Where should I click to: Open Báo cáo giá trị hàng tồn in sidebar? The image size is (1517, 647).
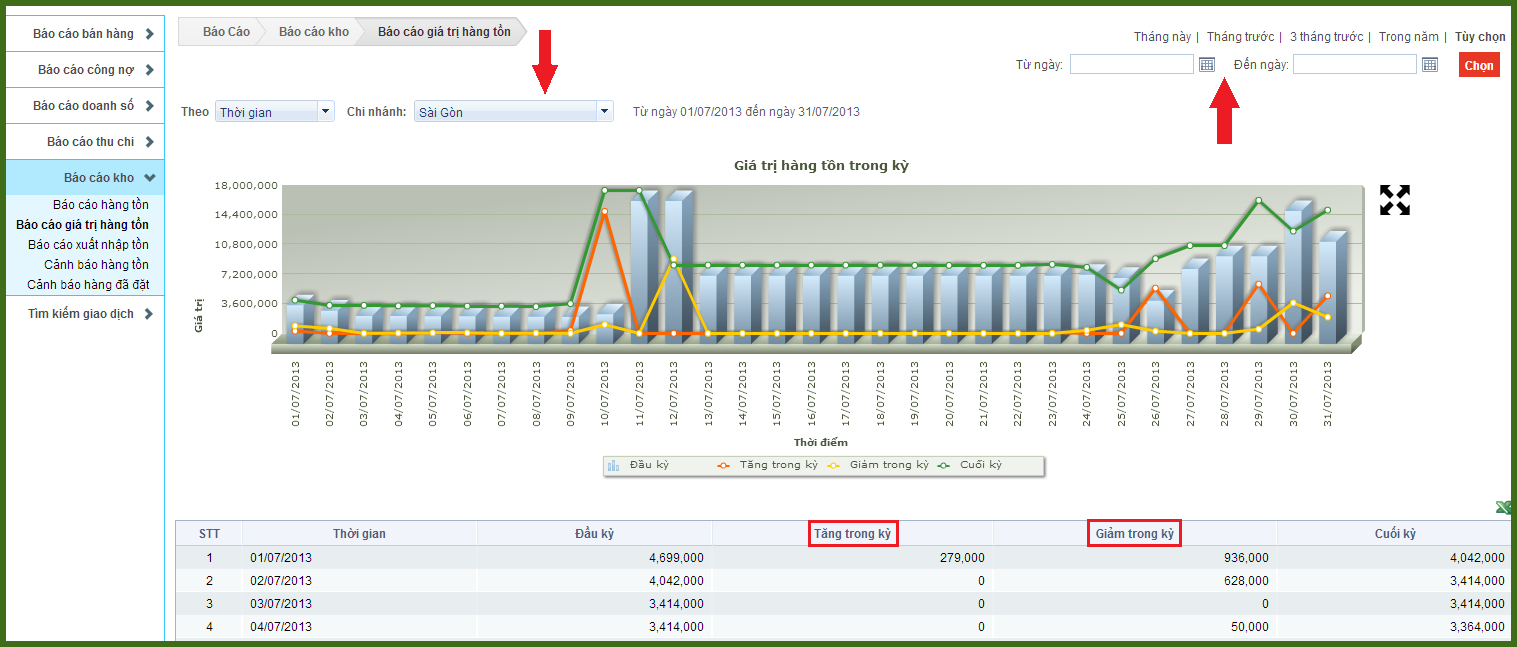pyautogui.click(x=83, y=225)
